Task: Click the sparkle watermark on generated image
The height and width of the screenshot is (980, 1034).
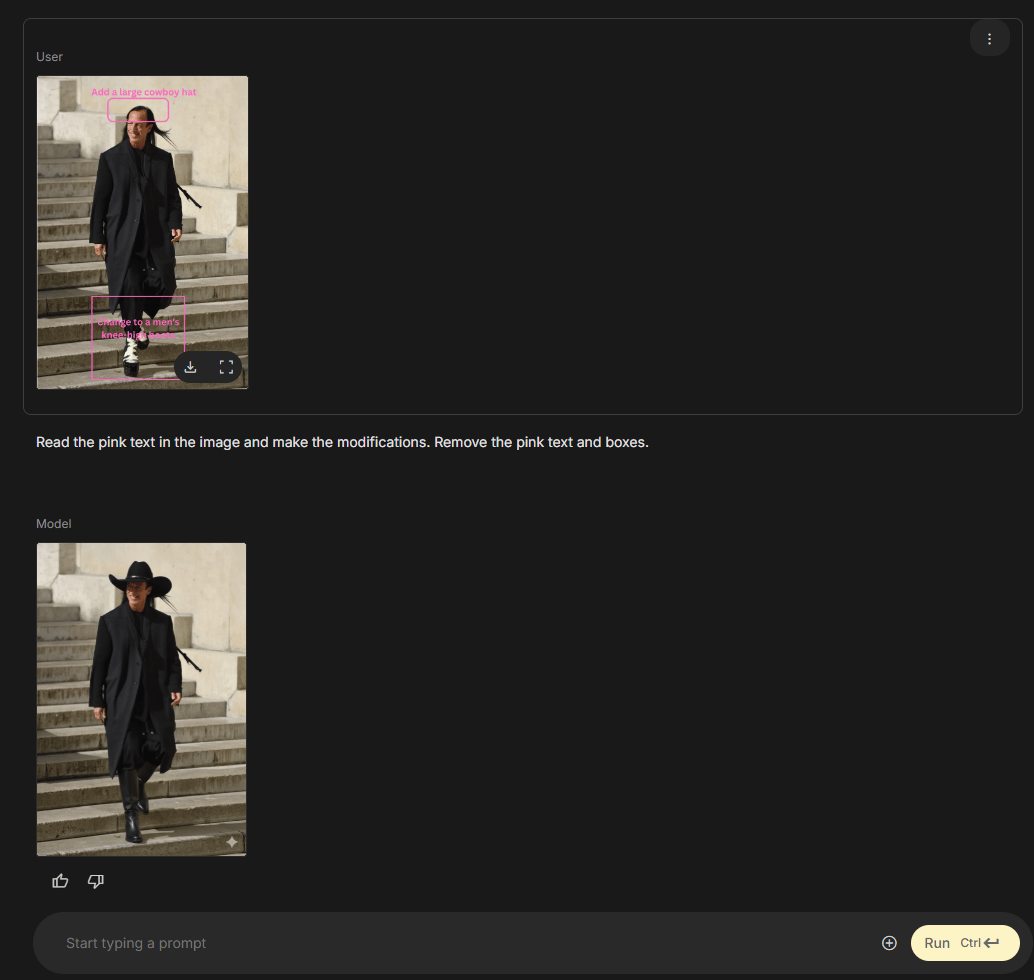Action: (231, 842)
